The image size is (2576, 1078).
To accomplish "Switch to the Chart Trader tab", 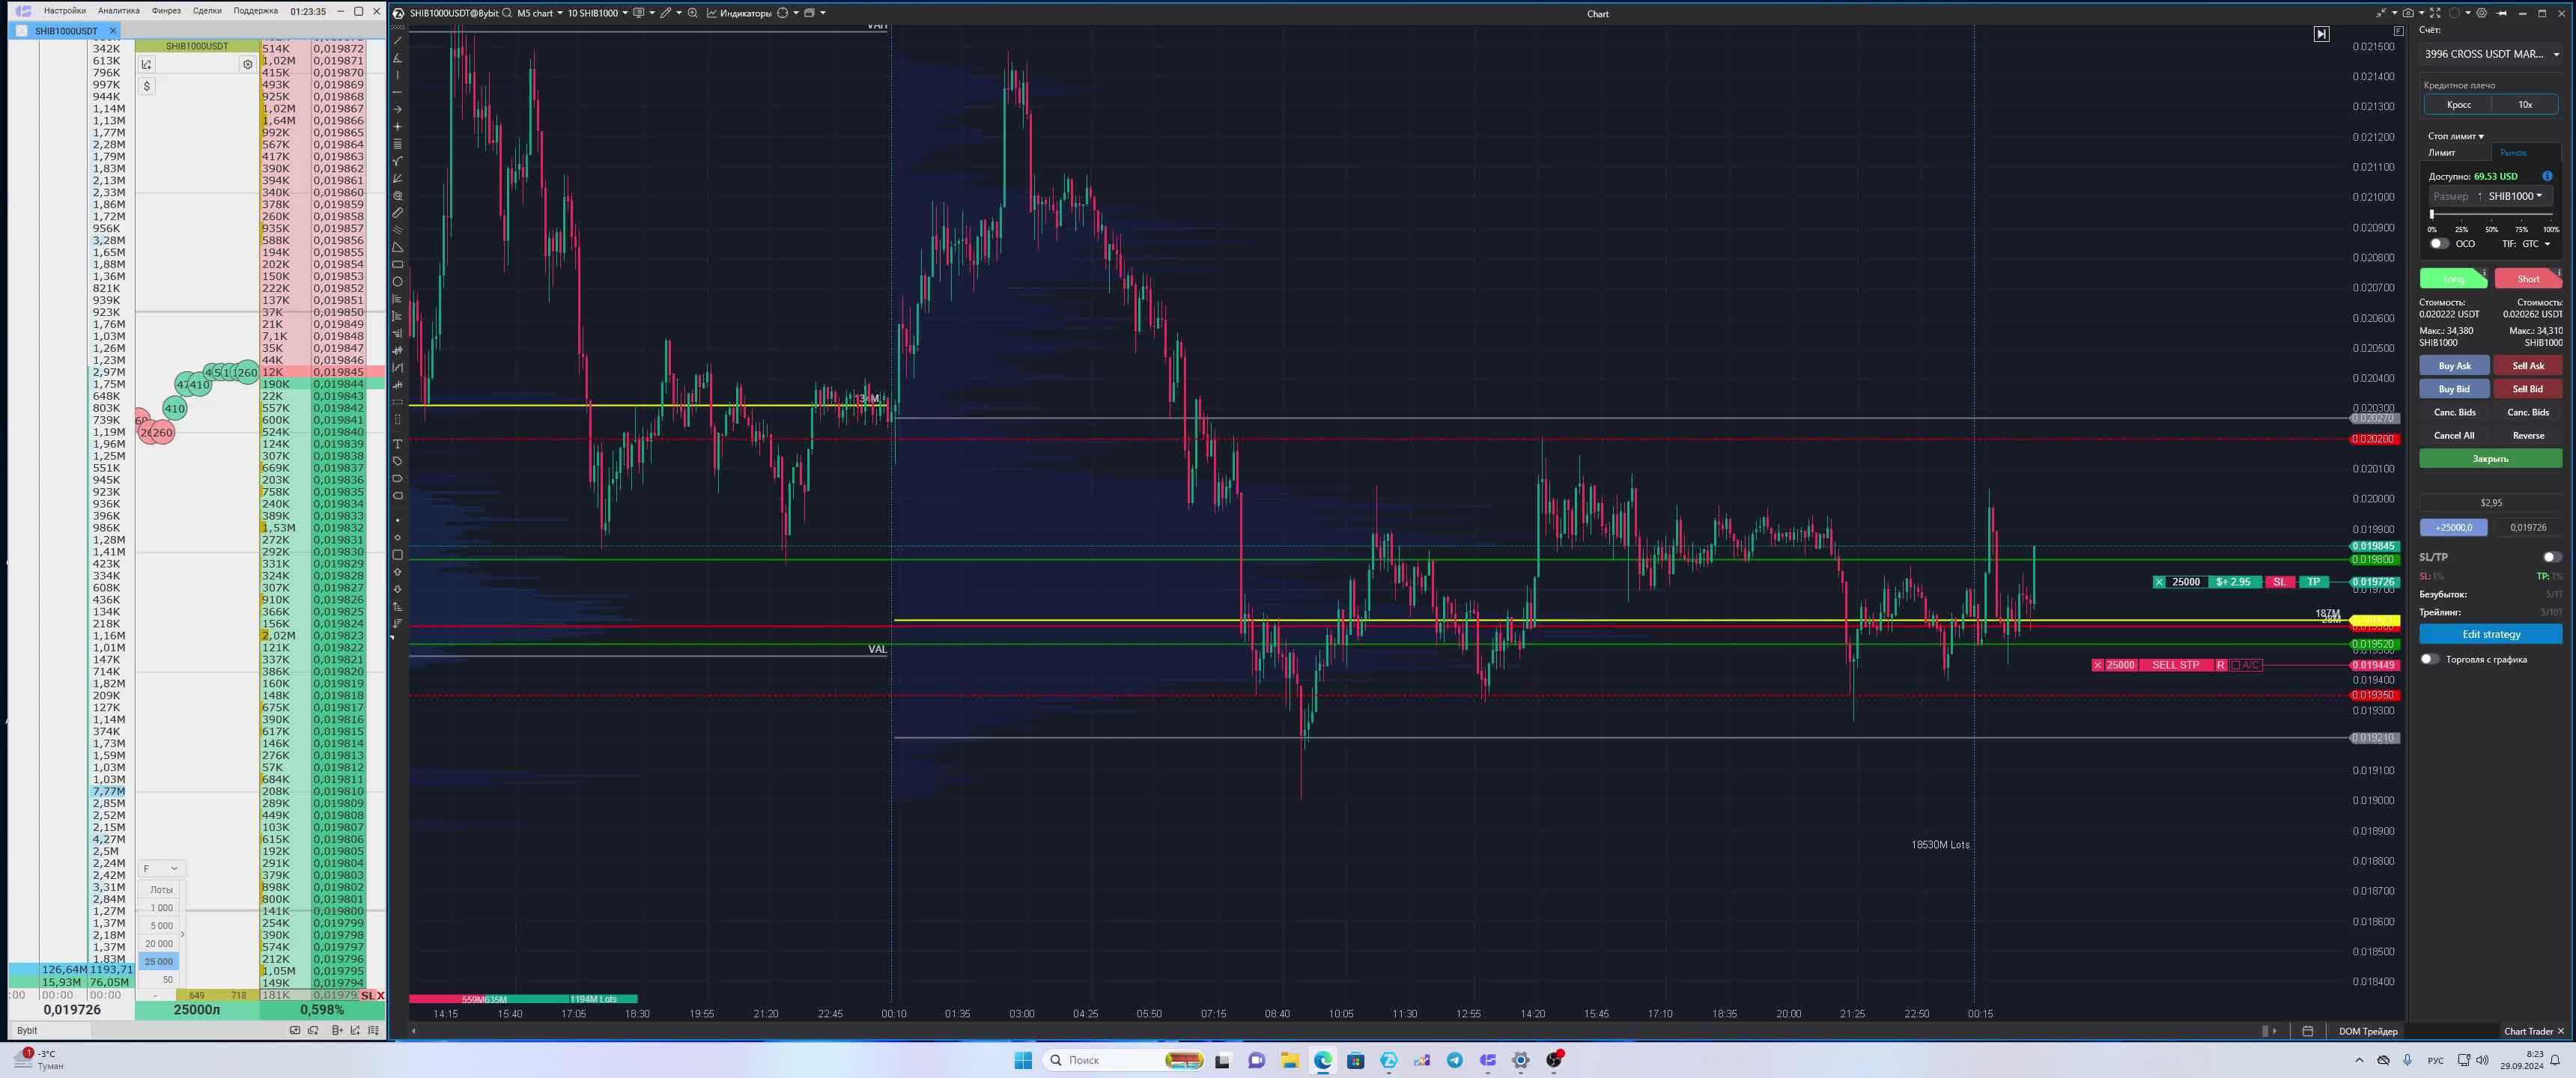I will coord(2528,1031).
